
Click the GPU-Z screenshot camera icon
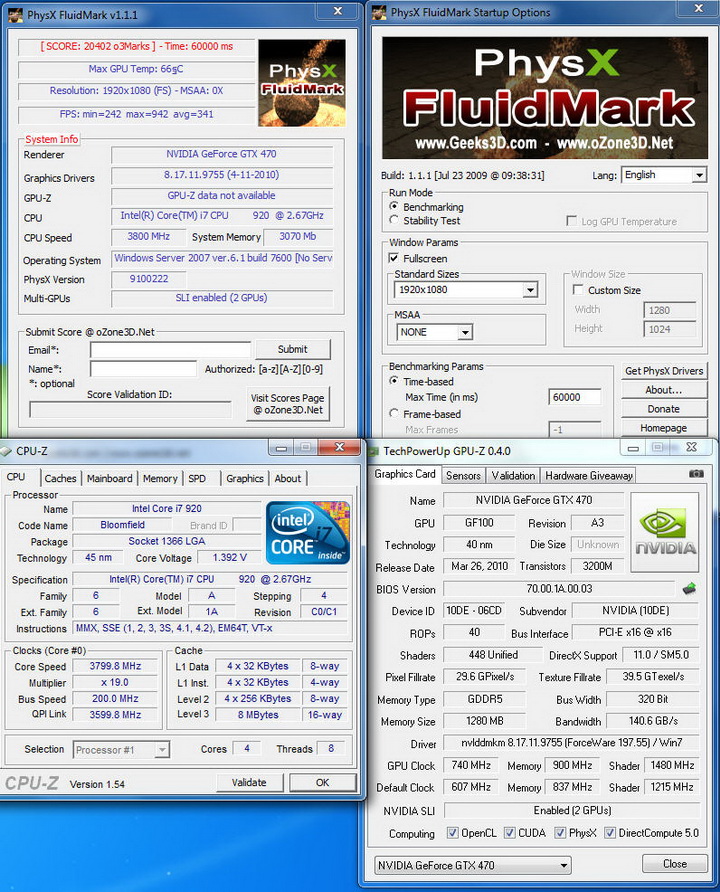pos(696,474)
